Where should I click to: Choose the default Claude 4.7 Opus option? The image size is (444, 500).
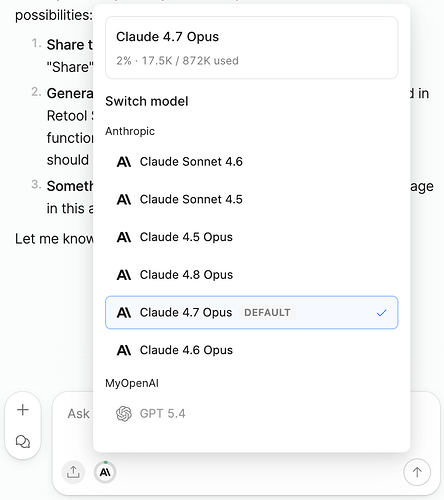[x=251, y=312]
